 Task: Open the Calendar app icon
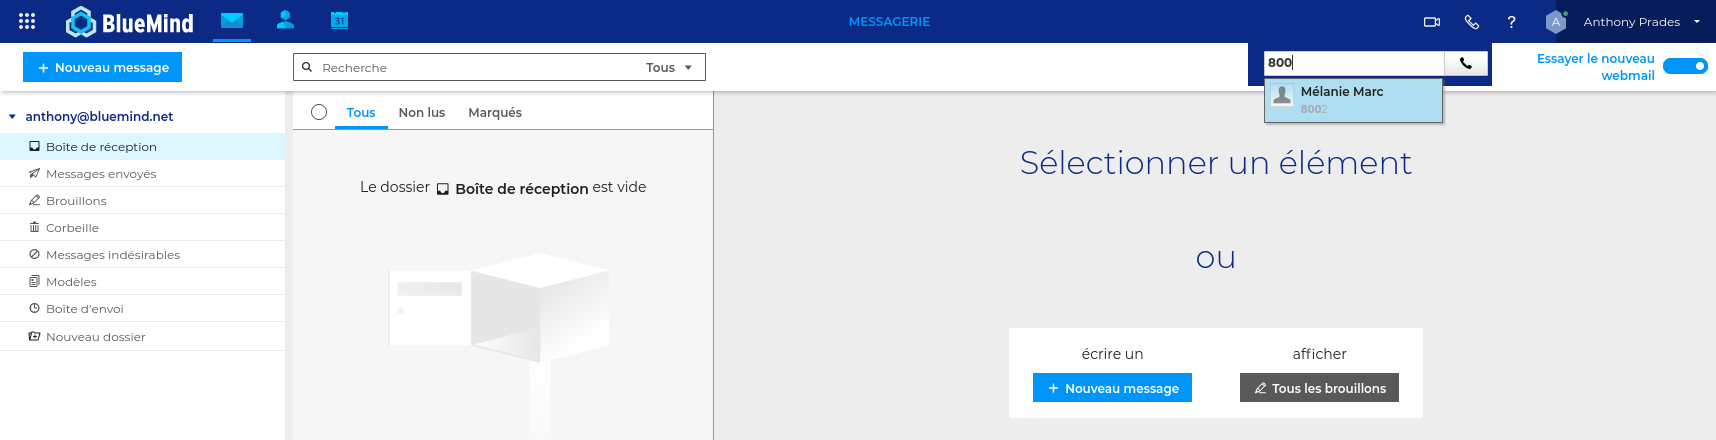tap(339, 20)
